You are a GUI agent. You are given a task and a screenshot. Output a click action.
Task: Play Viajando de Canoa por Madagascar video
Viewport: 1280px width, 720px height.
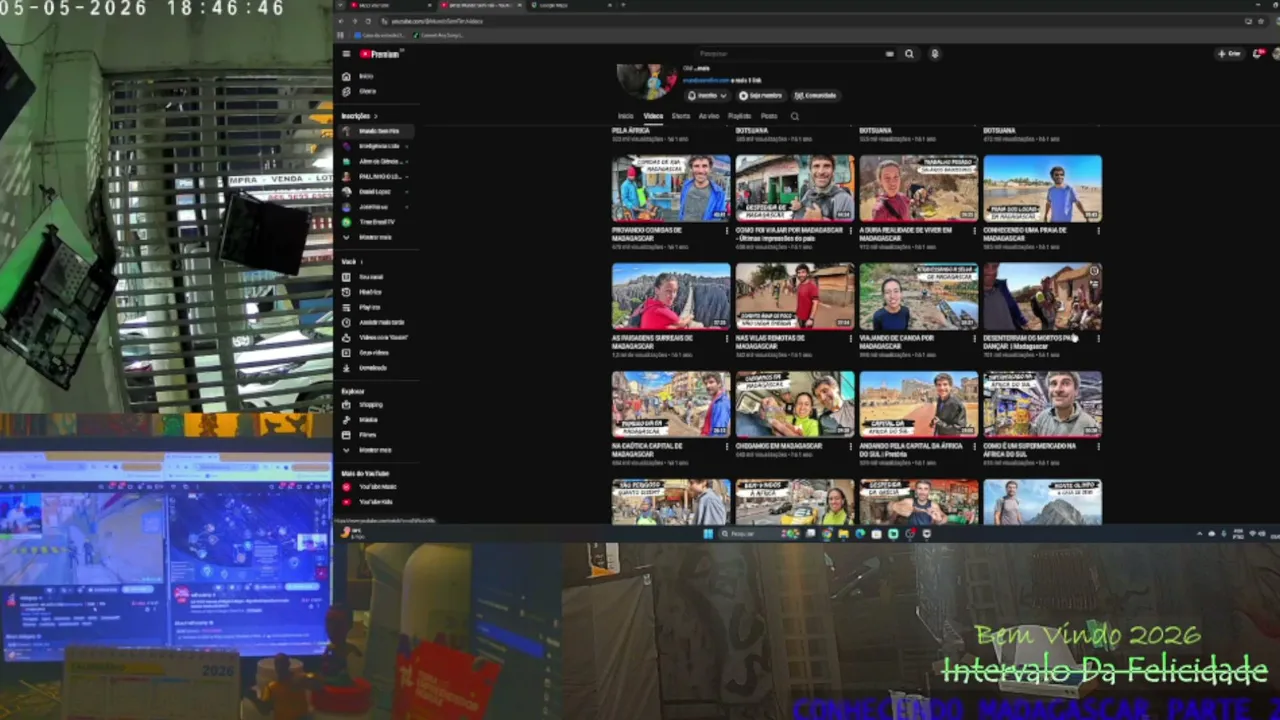(919, 296)
